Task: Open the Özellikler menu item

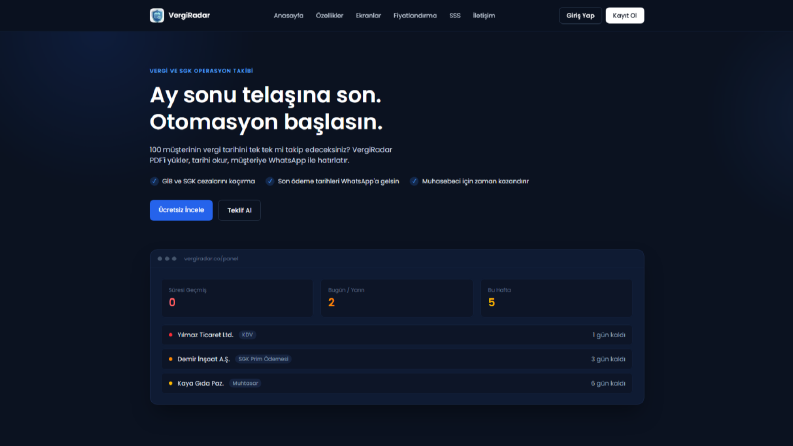Action: [x=329, y=16]
